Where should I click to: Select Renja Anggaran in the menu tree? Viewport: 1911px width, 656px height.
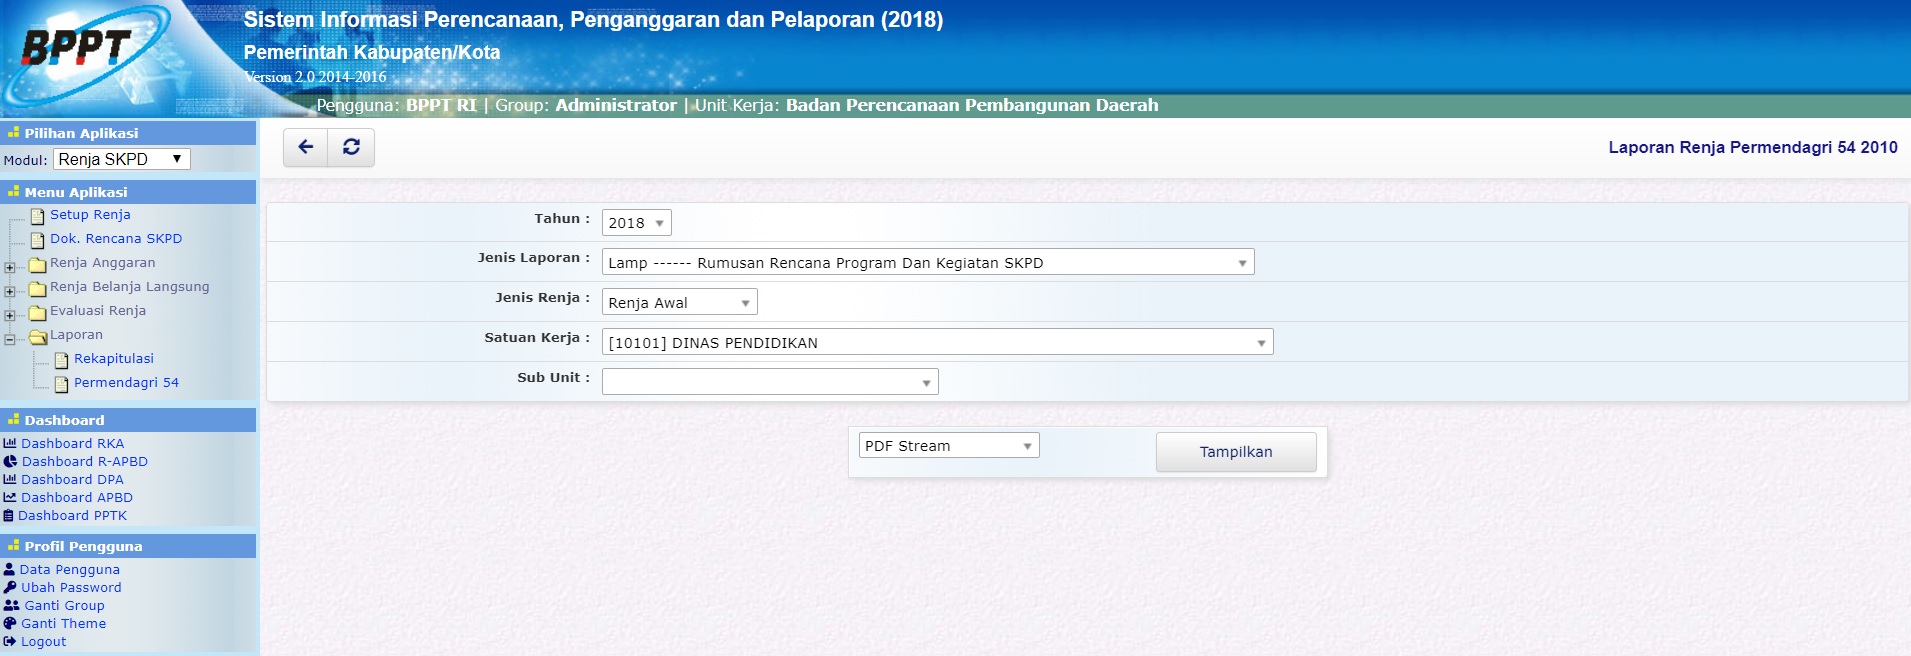(103, 262)
